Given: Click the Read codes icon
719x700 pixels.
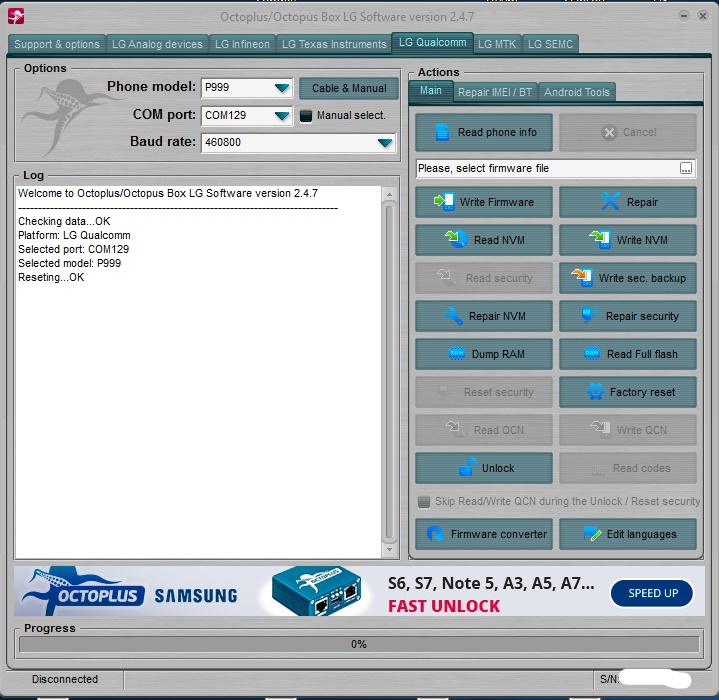Looking at the screenshot, I should point(598,469).
